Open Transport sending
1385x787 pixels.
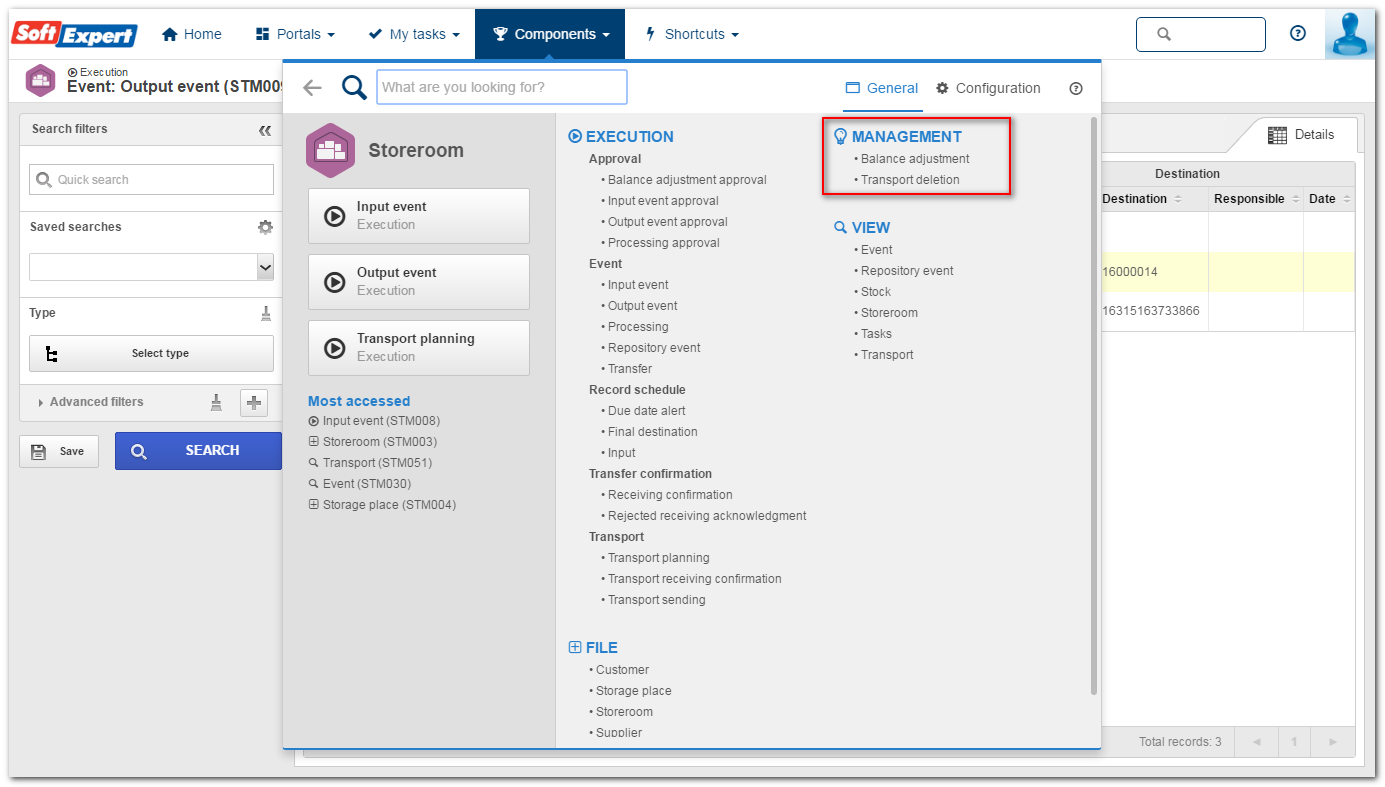point(657,600)
